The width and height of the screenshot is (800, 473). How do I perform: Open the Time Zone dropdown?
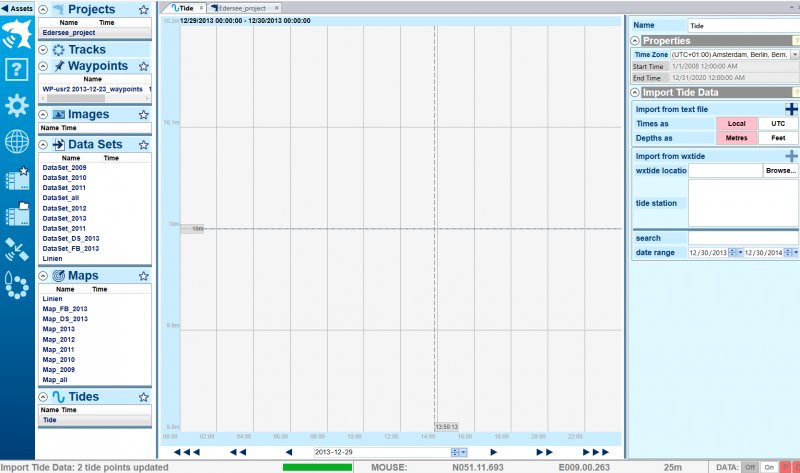794,54
